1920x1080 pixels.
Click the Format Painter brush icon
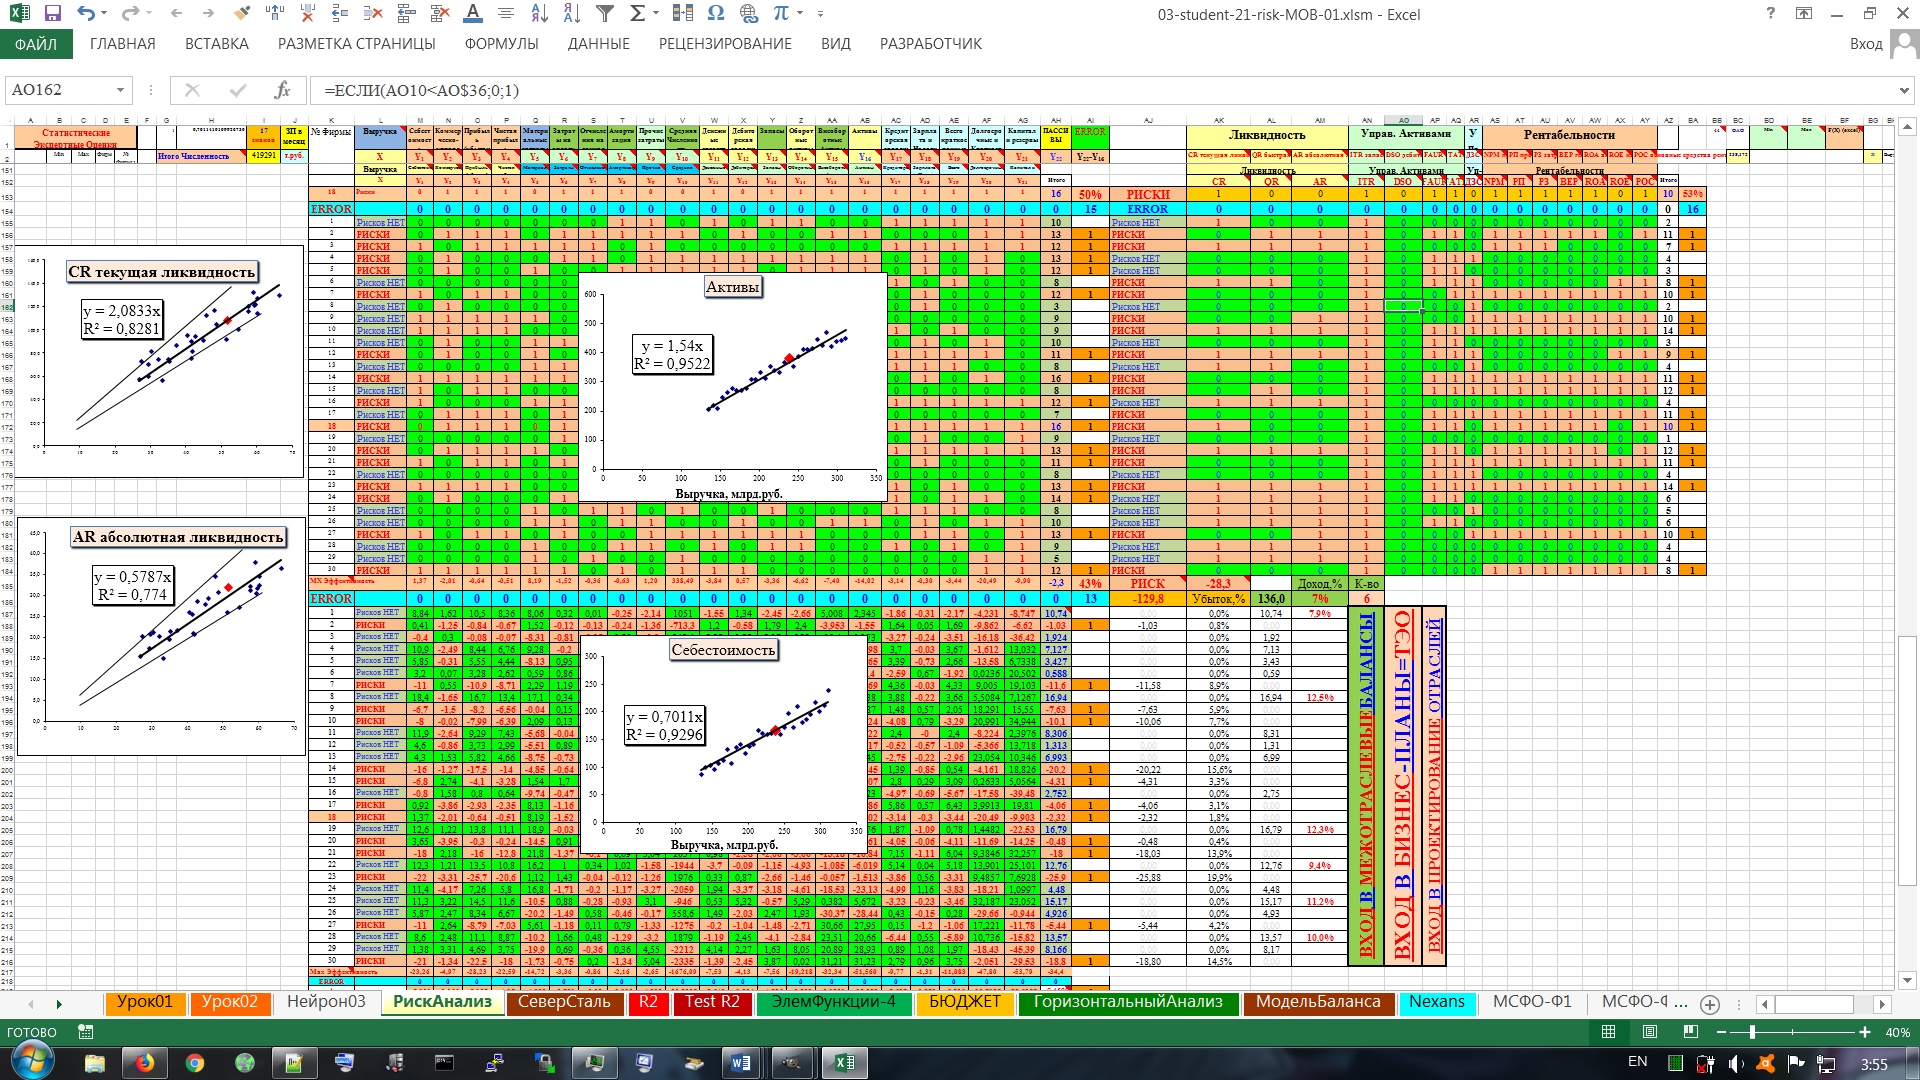click(x=242, y=14)
